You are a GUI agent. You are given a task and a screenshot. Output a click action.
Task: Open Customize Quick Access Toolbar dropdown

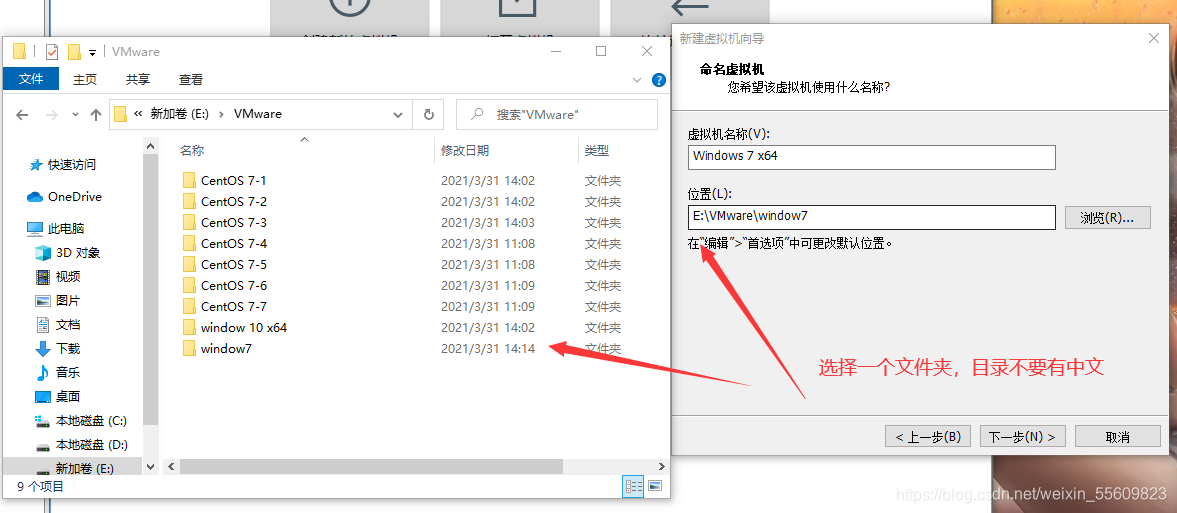(92, 53)
